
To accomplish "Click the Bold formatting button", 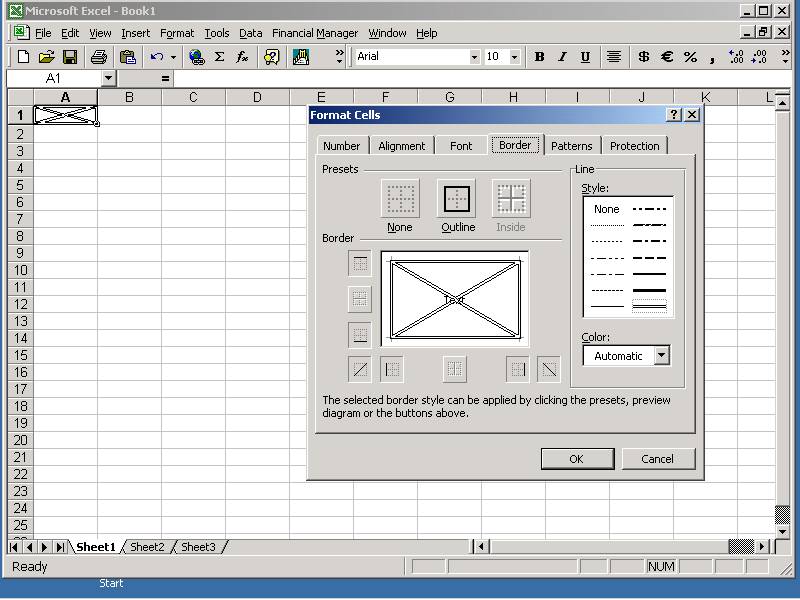I will [540, 57].
